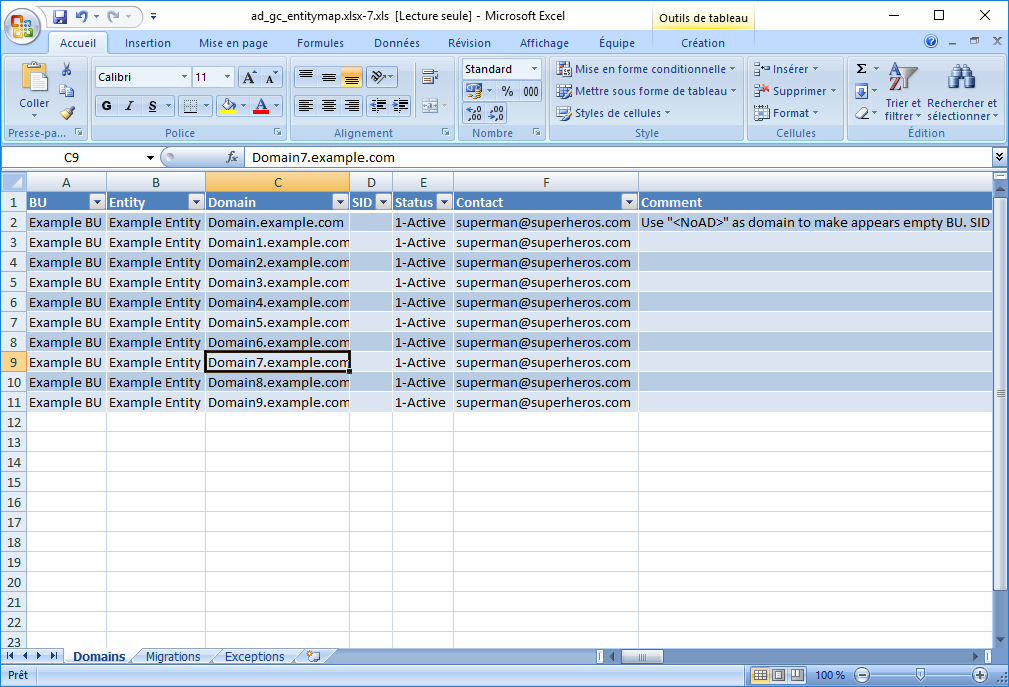Apply yellow fill color to cell

228,105
